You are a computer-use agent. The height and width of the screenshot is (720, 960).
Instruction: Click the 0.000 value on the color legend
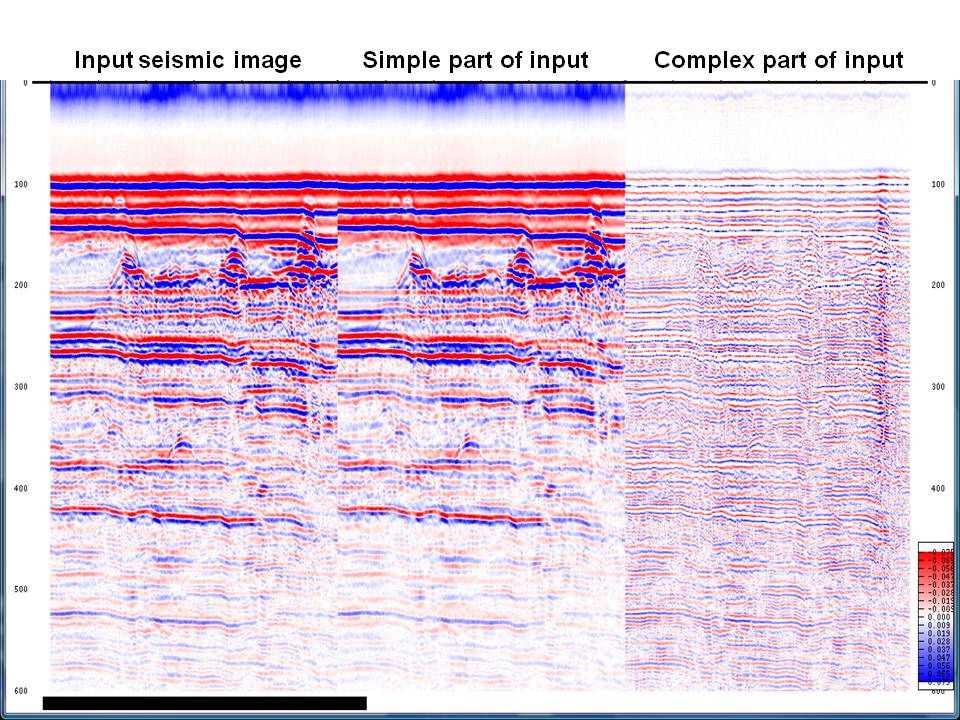coord(939,617)
